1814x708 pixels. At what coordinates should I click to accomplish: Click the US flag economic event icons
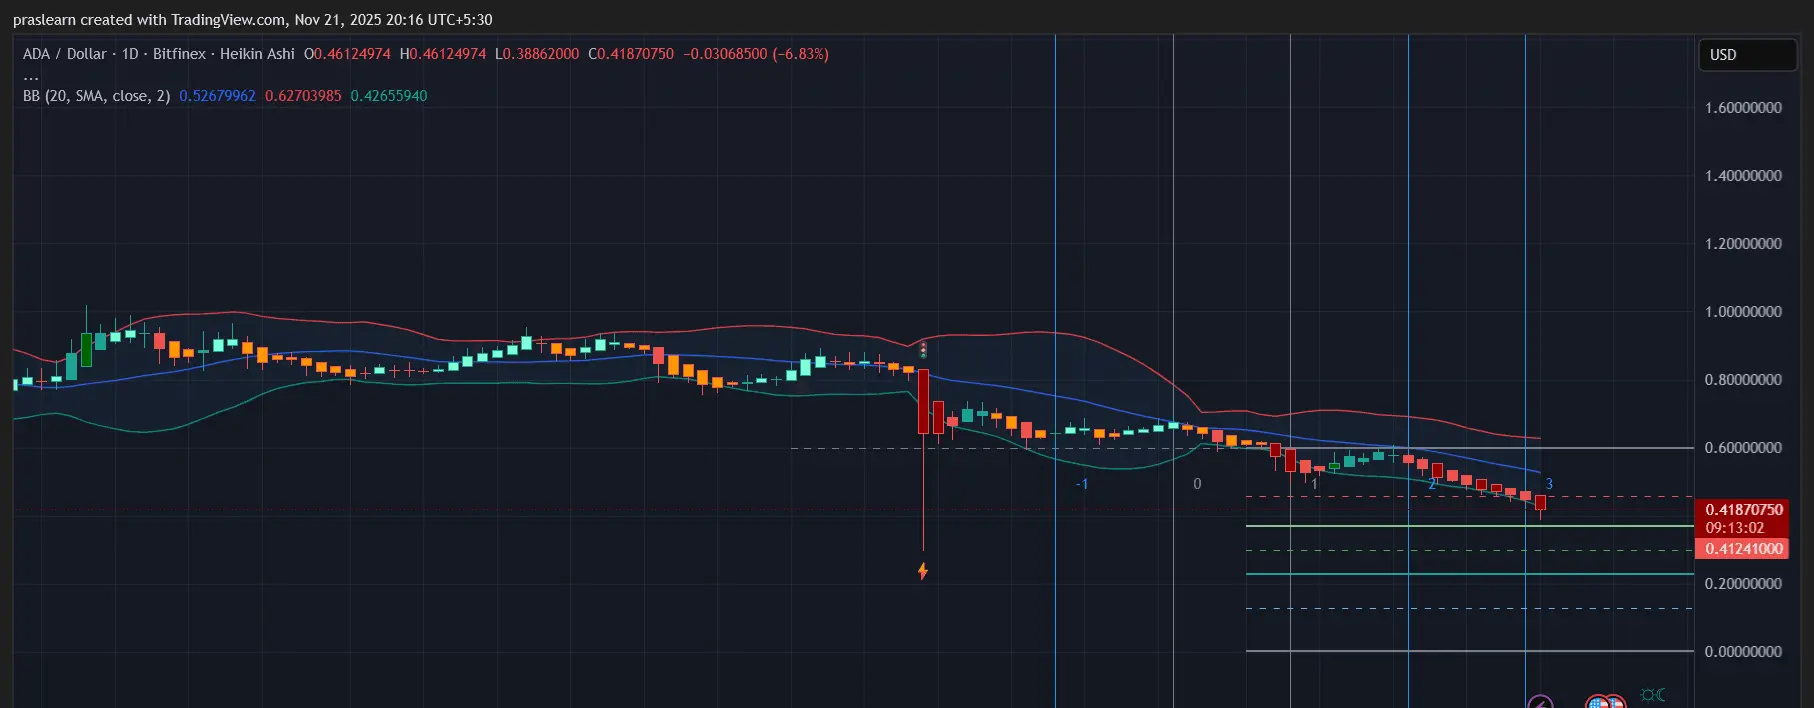click(1605, 702)
